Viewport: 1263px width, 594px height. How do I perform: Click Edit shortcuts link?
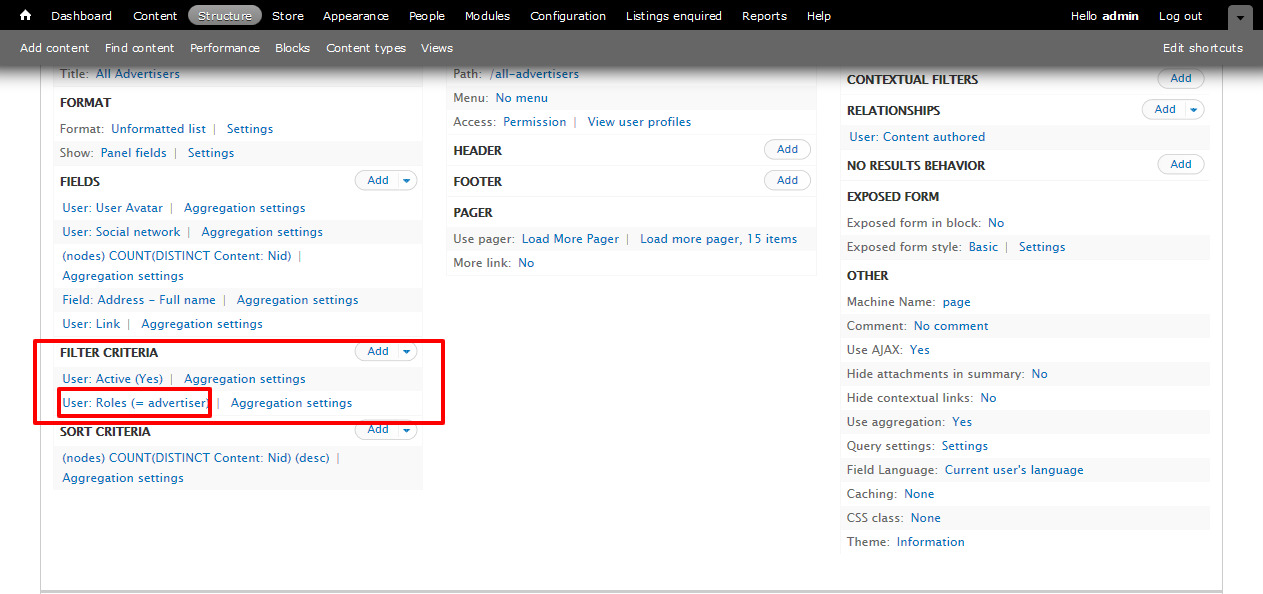(x=1202, y=48)
